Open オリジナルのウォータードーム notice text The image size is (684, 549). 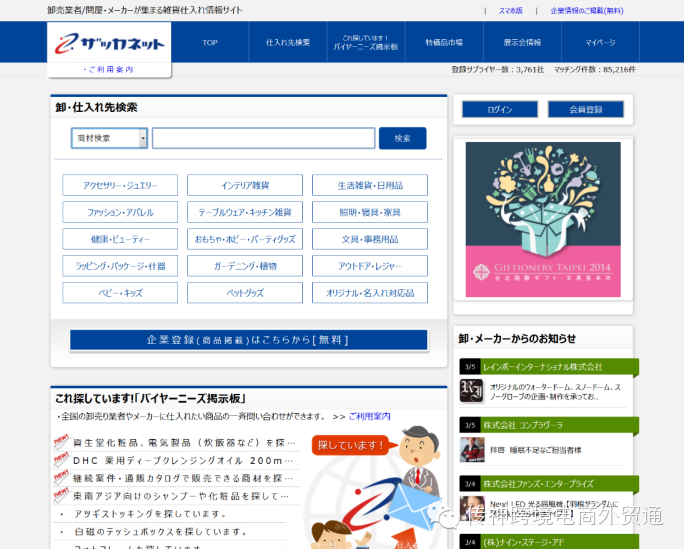coord(555,392)
